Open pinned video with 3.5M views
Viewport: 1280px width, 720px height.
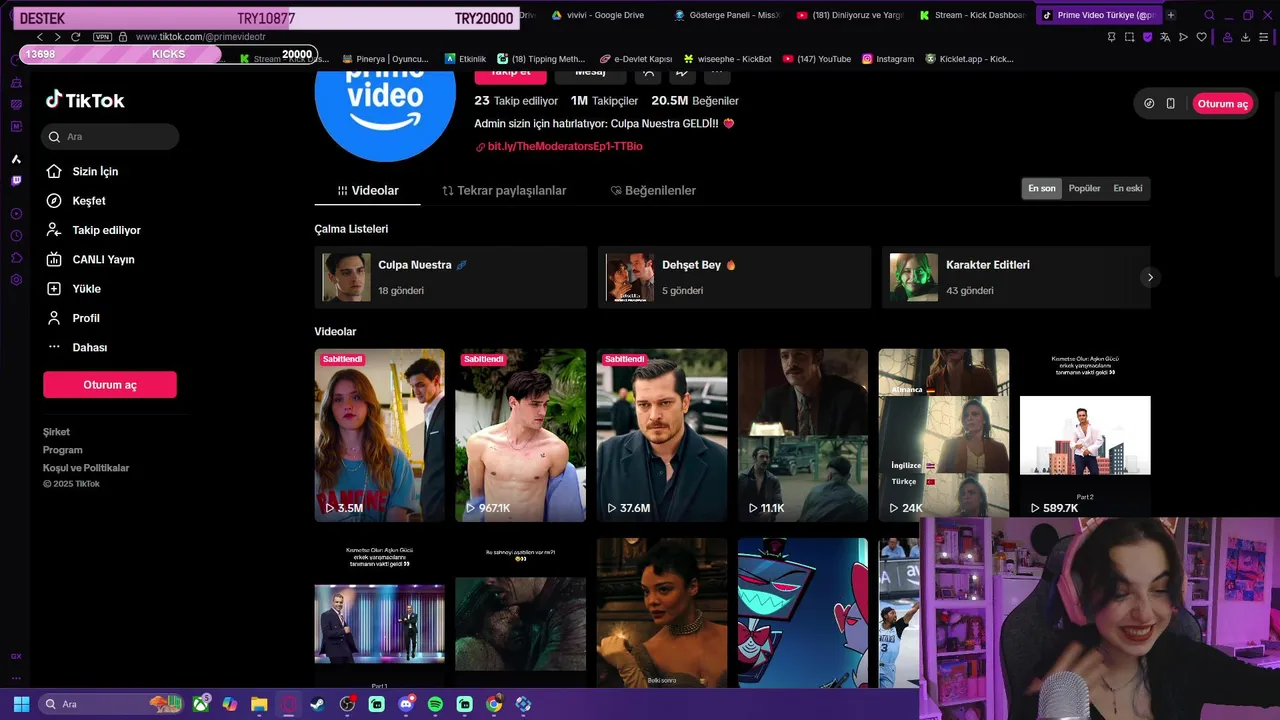point(379,435)
